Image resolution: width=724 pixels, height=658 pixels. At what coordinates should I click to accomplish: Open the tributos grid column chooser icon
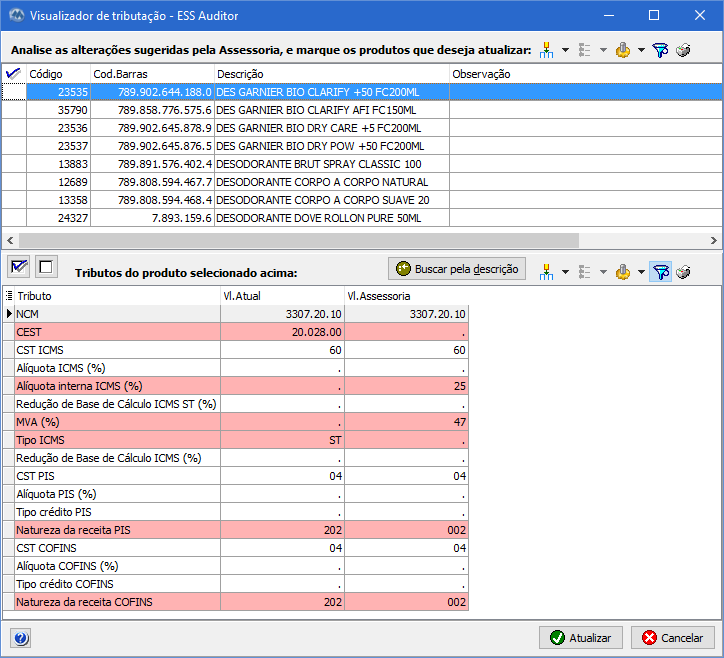click(9, 296)
